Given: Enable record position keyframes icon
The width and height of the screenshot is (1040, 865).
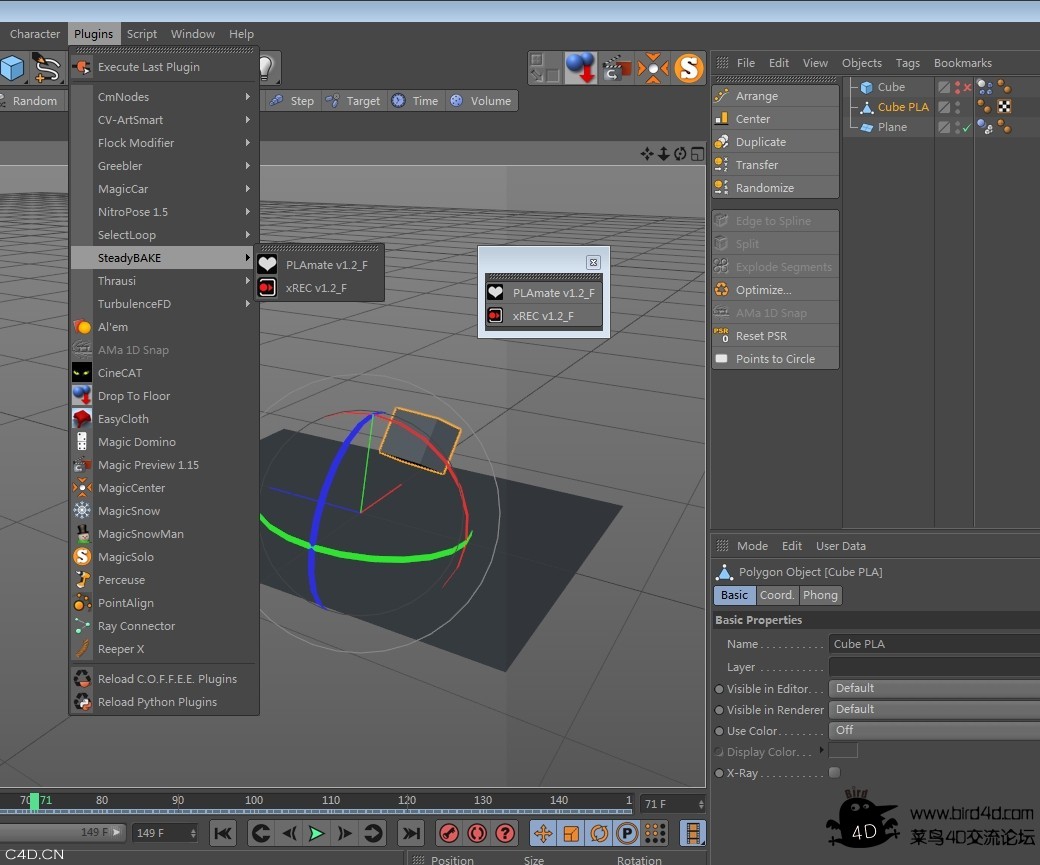Looking at the screenshot, I should (543, 833).
